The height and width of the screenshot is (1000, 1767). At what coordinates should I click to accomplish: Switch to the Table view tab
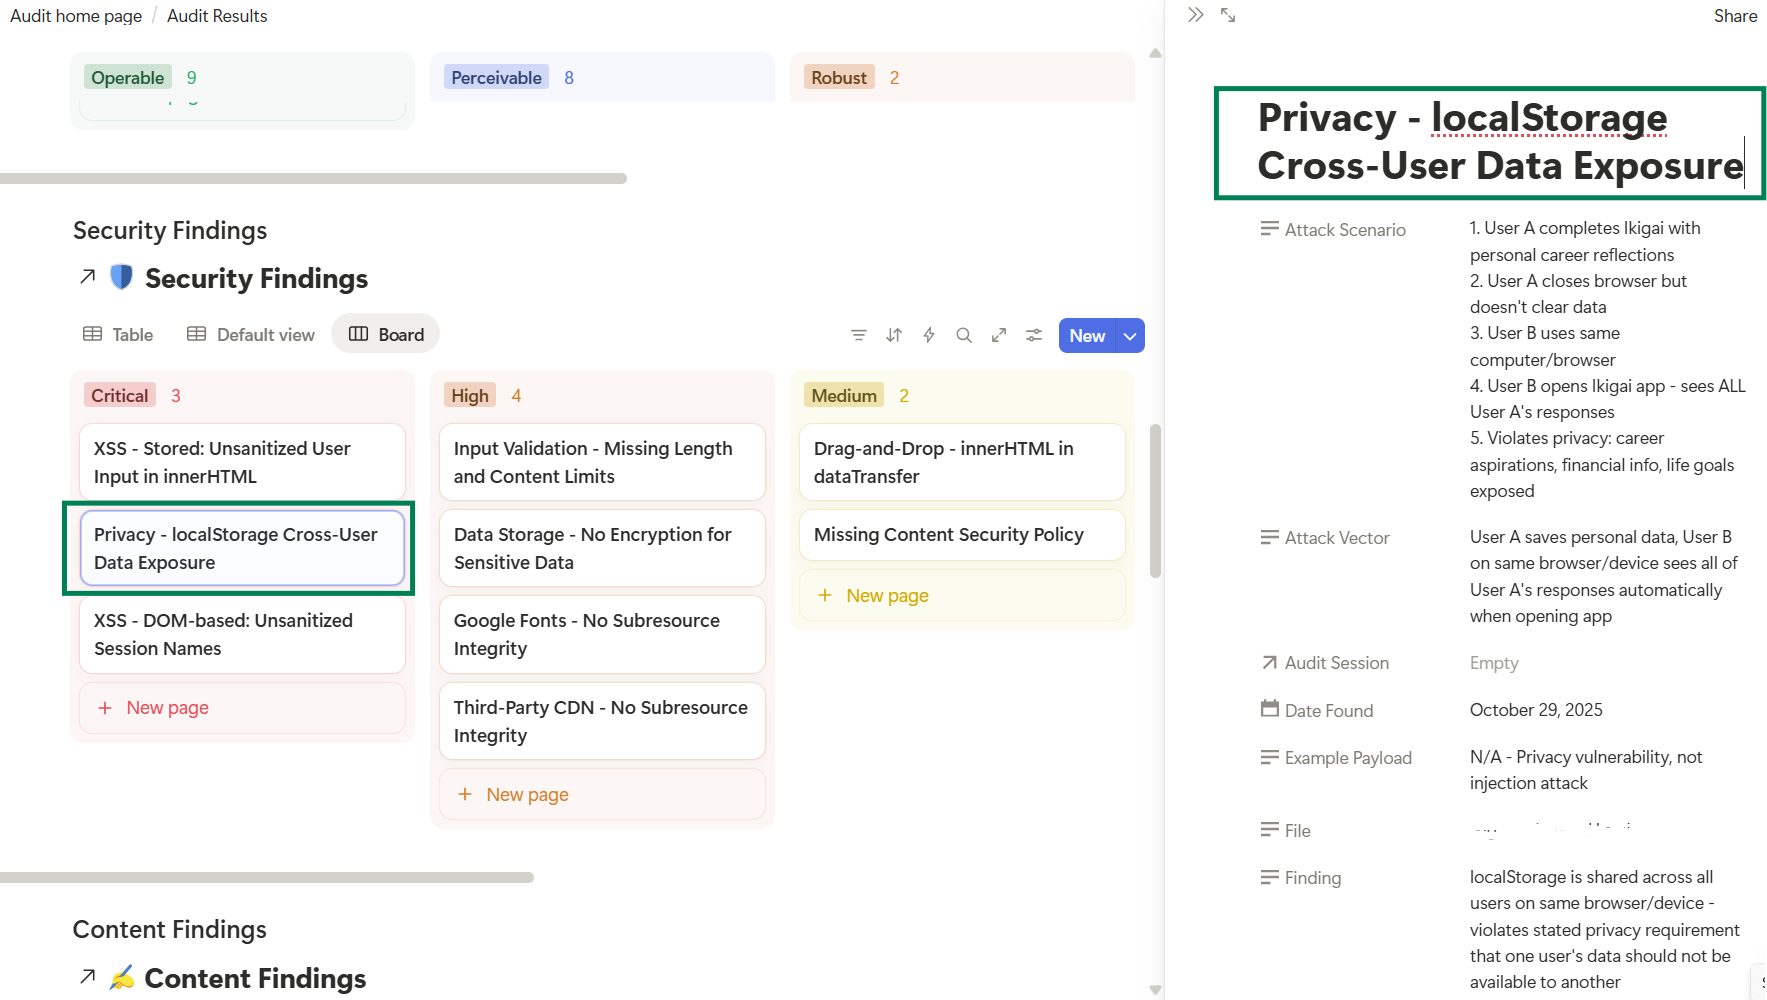118,335
